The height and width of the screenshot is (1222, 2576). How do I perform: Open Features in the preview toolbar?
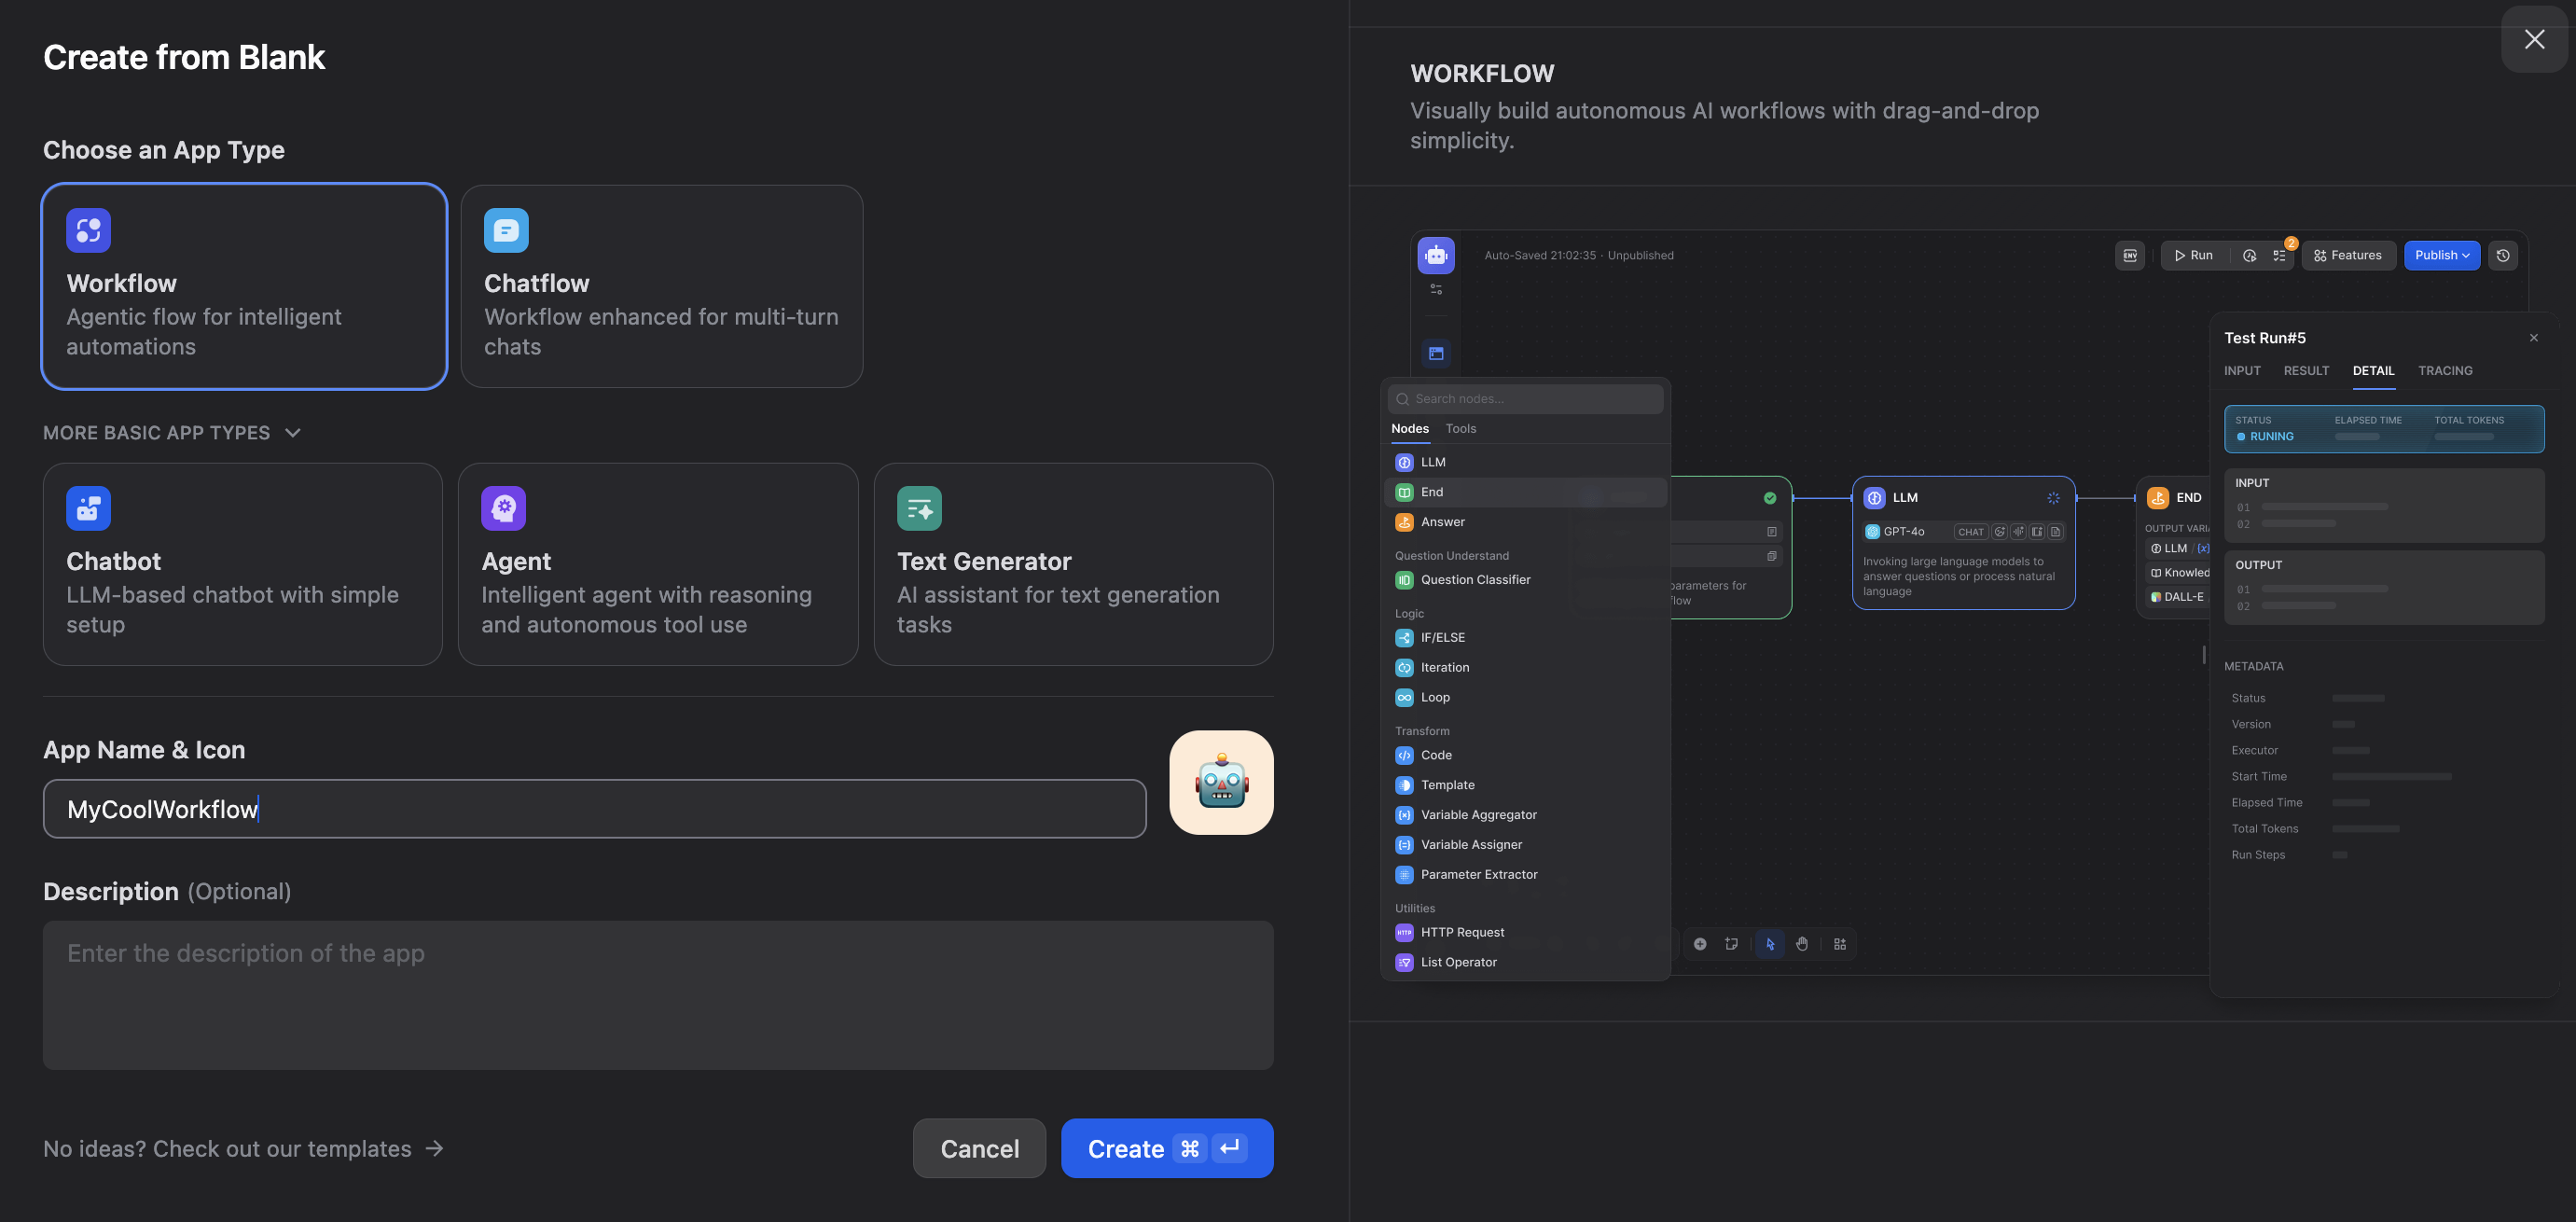click(x=2348, y=256)
